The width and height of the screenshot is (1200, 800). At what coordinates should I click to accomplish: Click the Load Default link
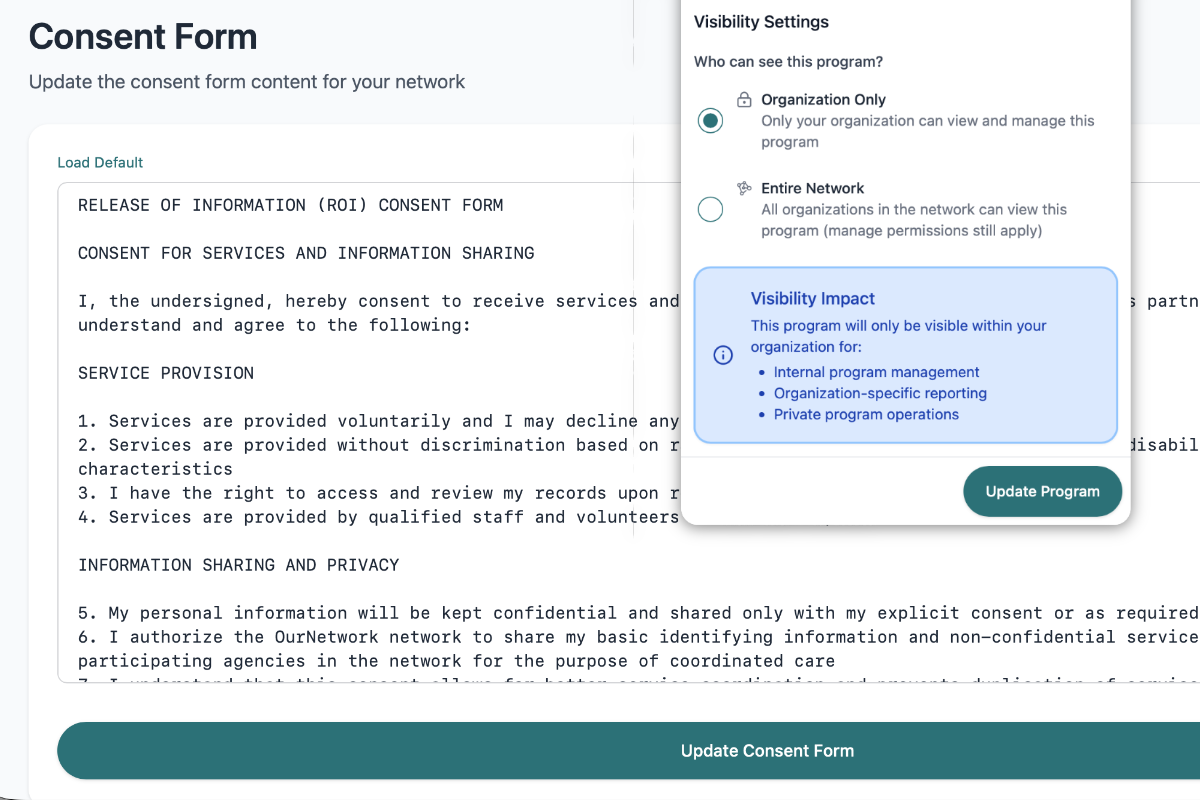(100, 162)
